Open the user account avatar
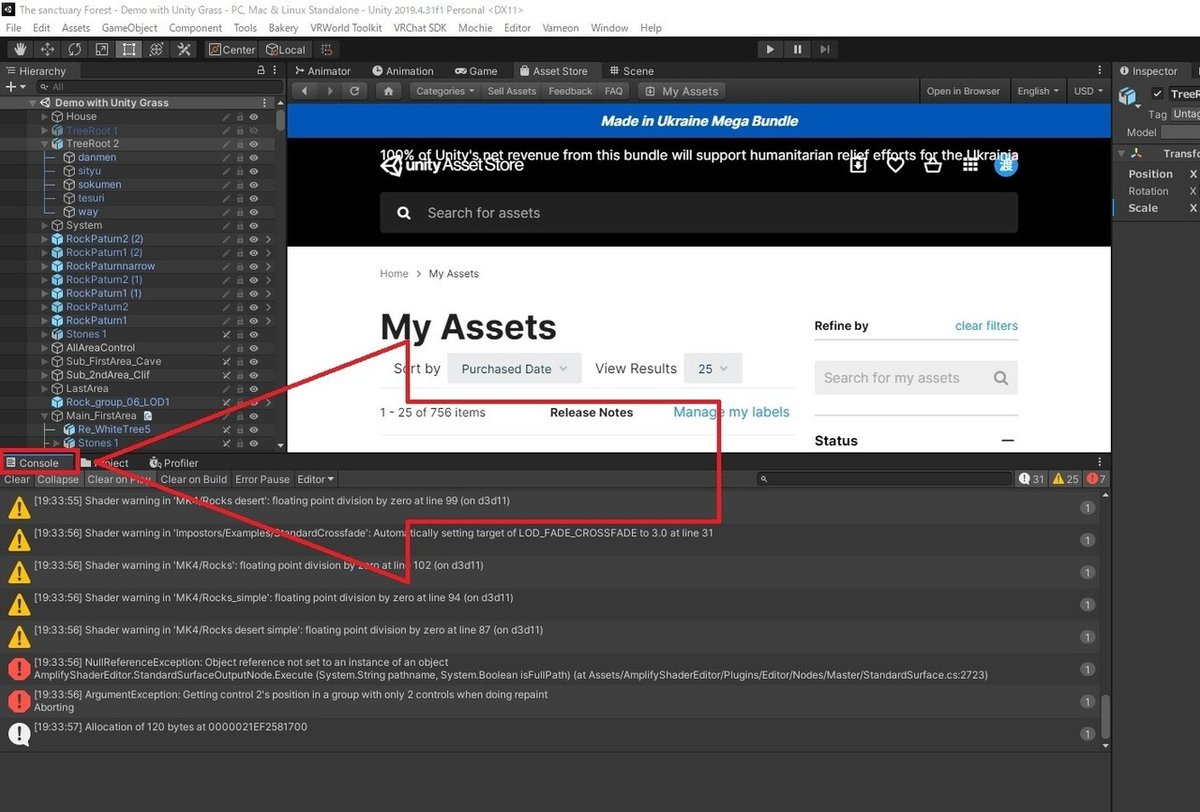Screen dimensions: 1200x812 pyautogui.click(x=1006, y=165)
